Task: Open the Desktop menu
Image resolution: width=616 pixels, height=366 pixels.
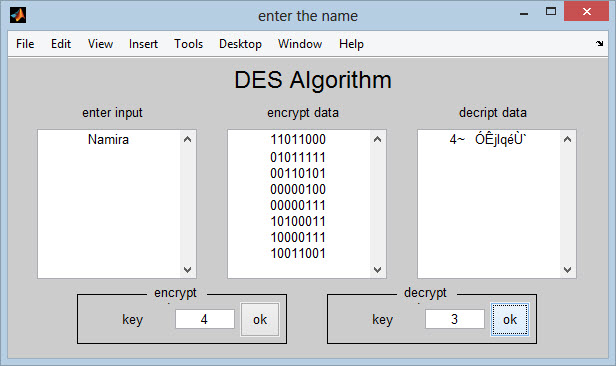Action: [240, 44]
